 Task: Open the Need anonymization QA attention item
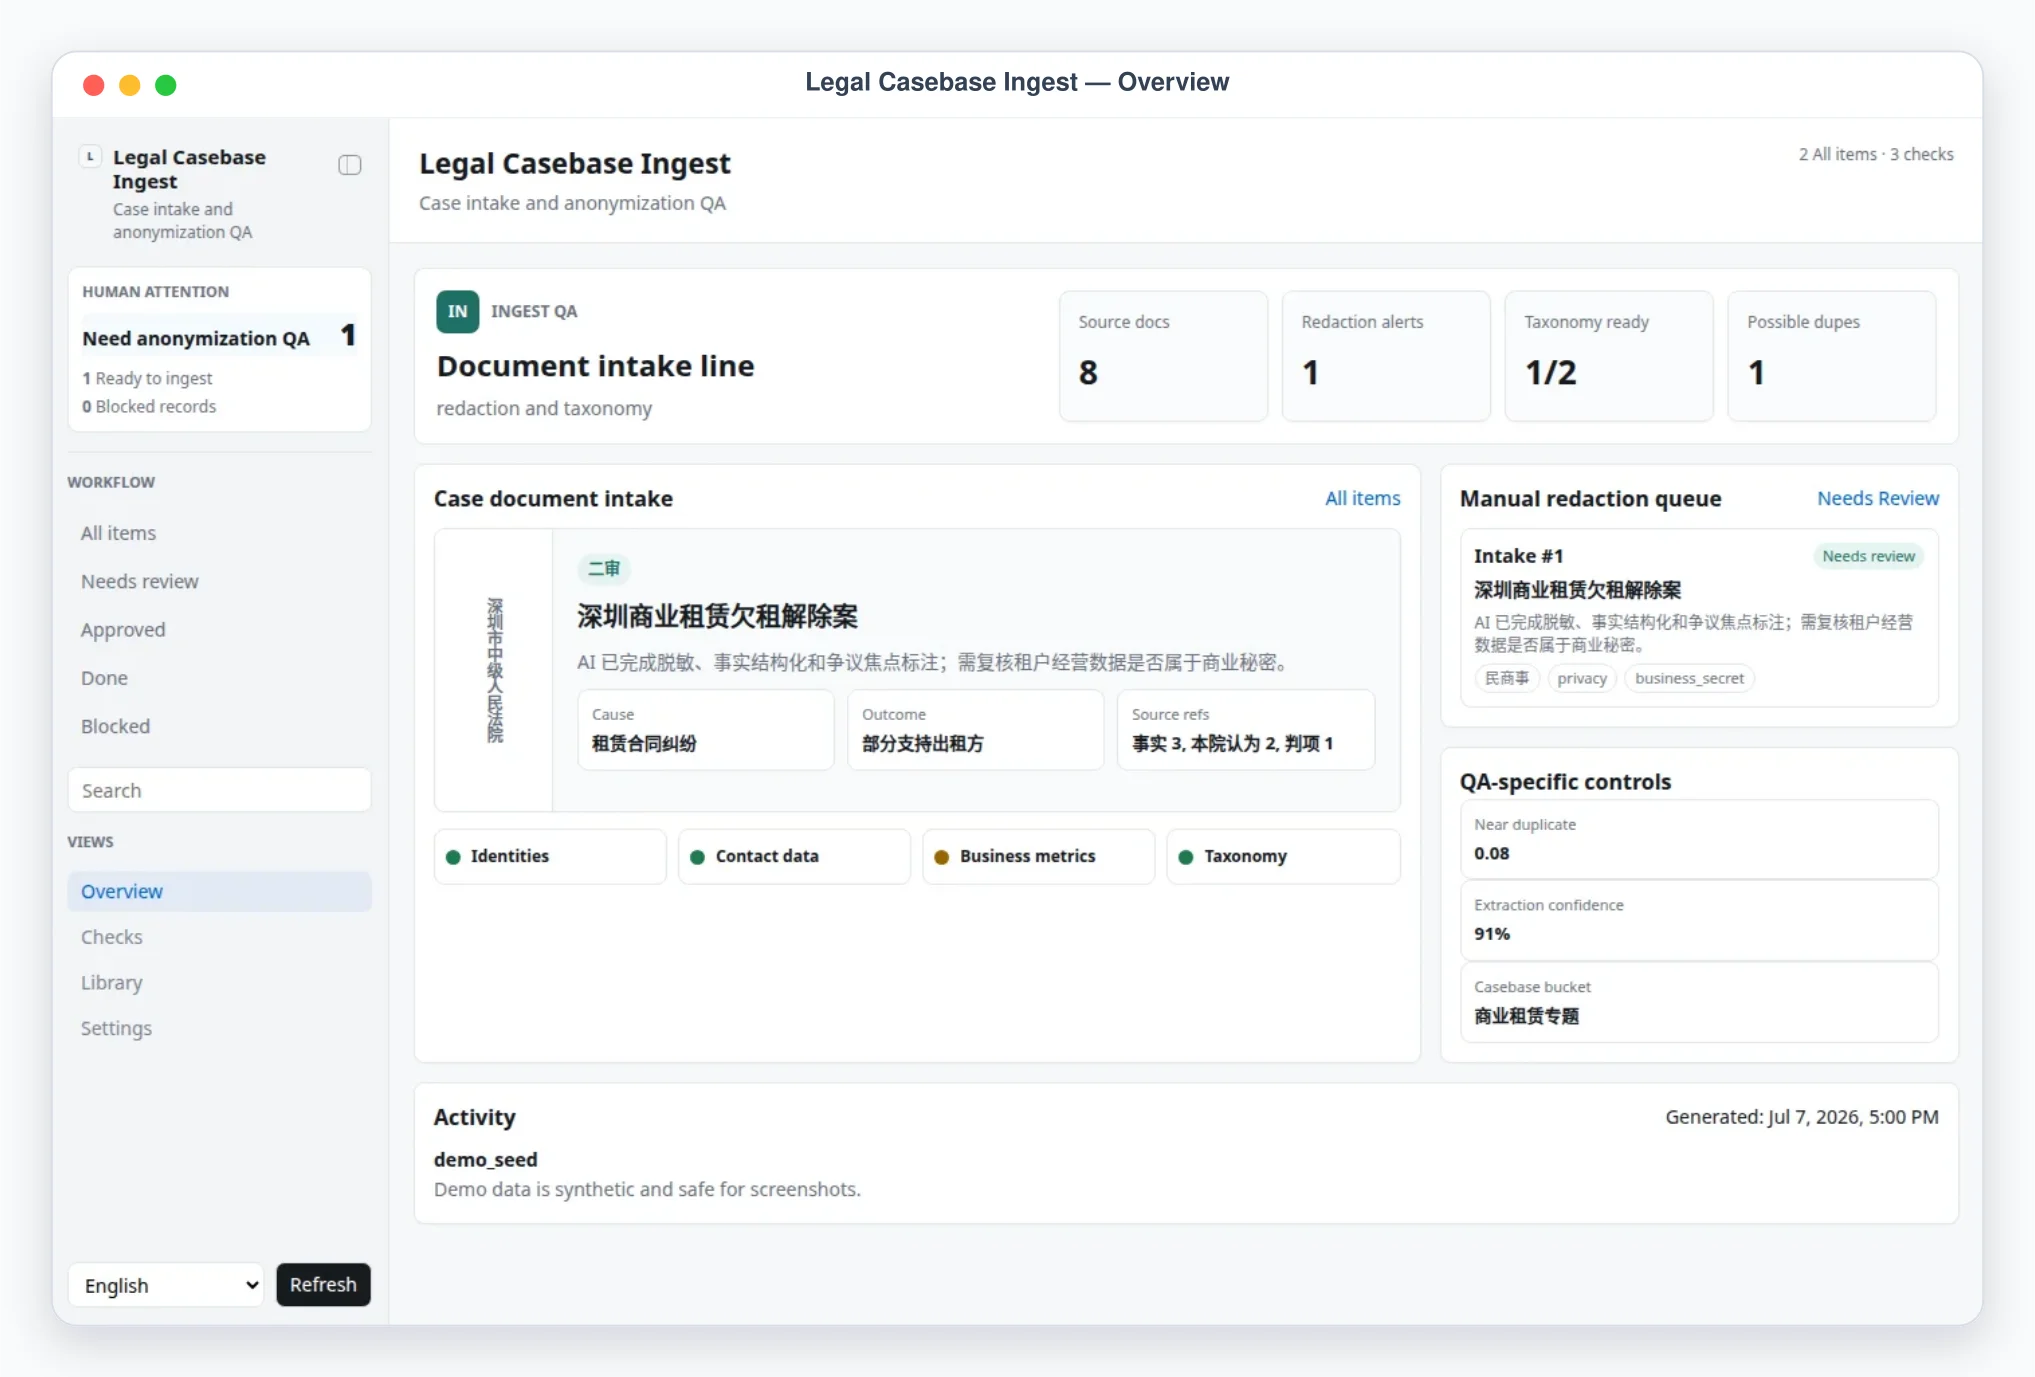tap(219, 337)
